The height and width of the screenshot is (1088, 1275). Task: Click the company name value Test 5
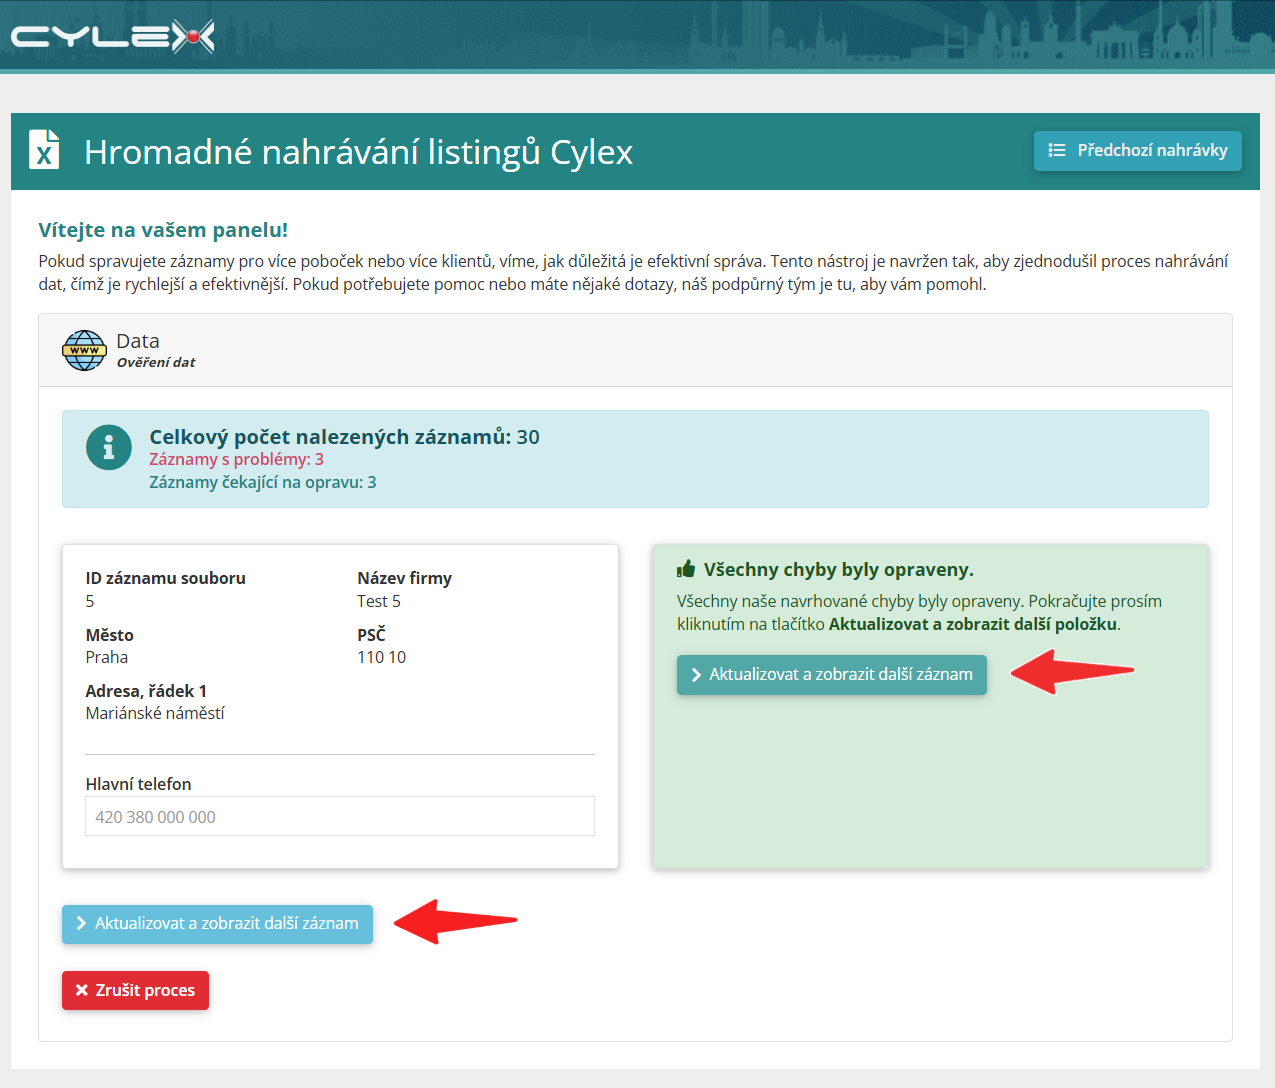coord(379,601)
